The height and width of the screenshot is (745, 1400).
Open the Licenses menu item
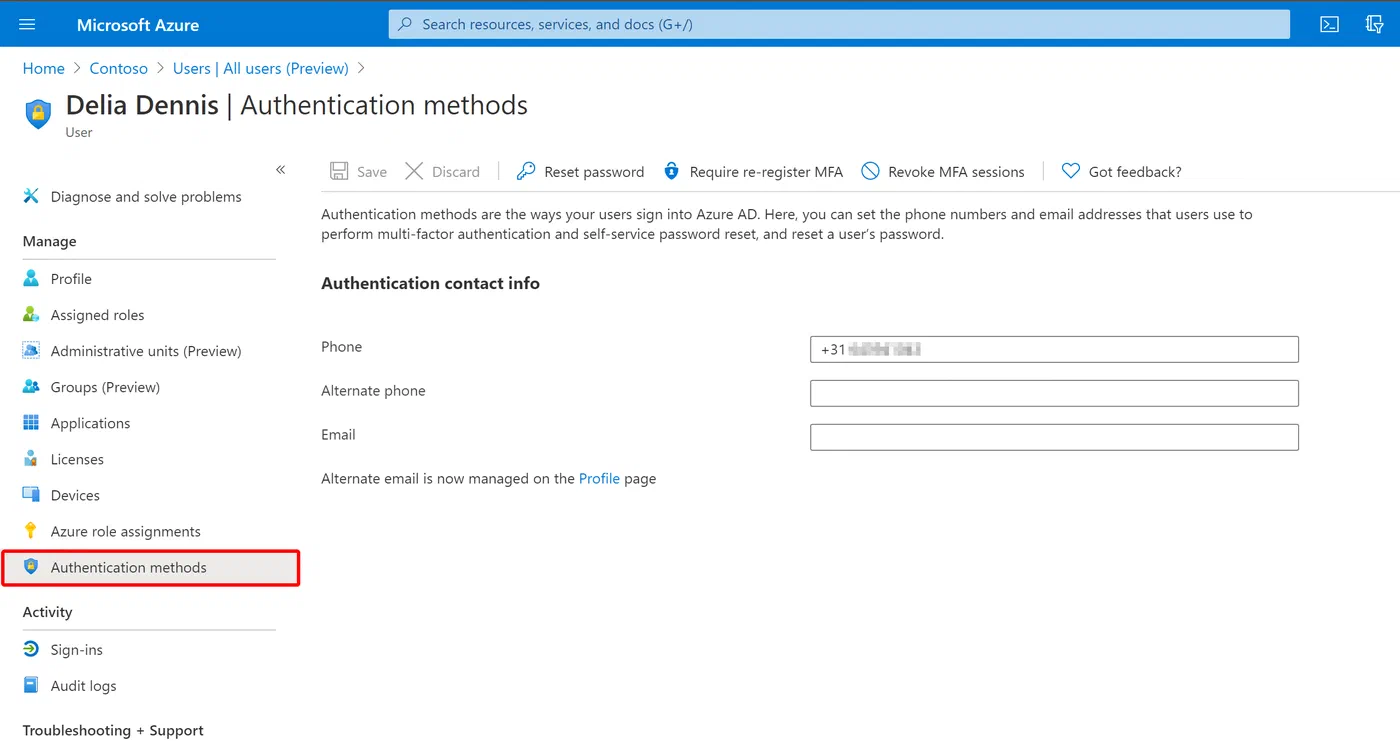click(77, 459)
